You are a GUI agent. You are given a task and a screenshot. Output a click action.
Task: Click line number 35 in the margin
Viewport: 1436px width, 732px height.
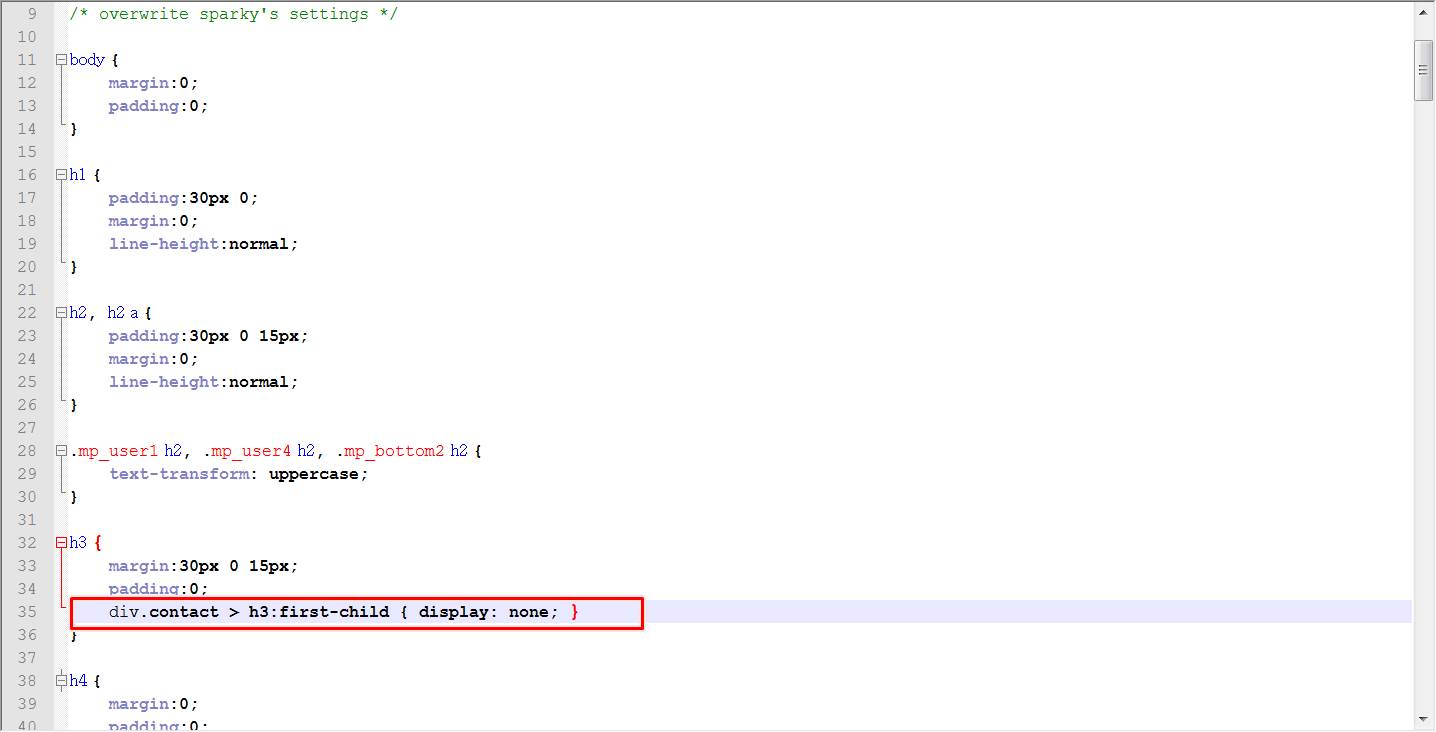(x=27, y=612)
